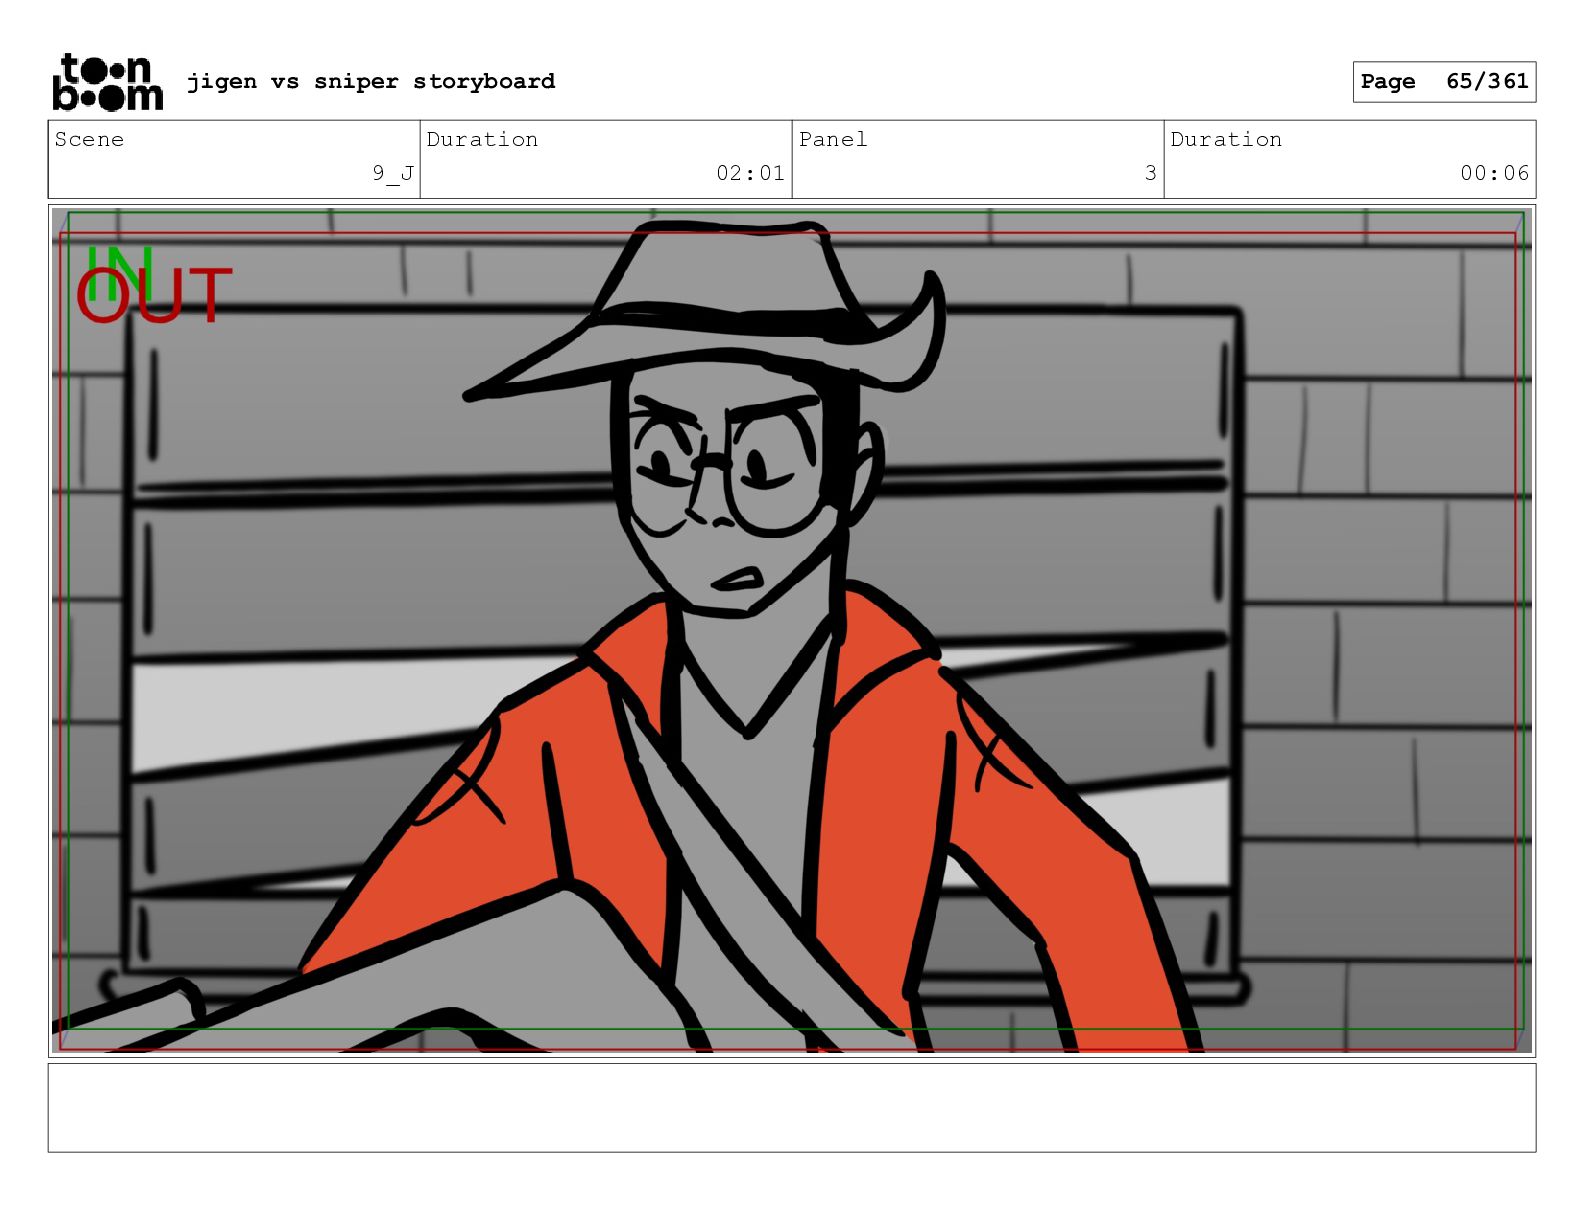
Task: Click the Toon Boom logo
Action: [x=107, y=82]
